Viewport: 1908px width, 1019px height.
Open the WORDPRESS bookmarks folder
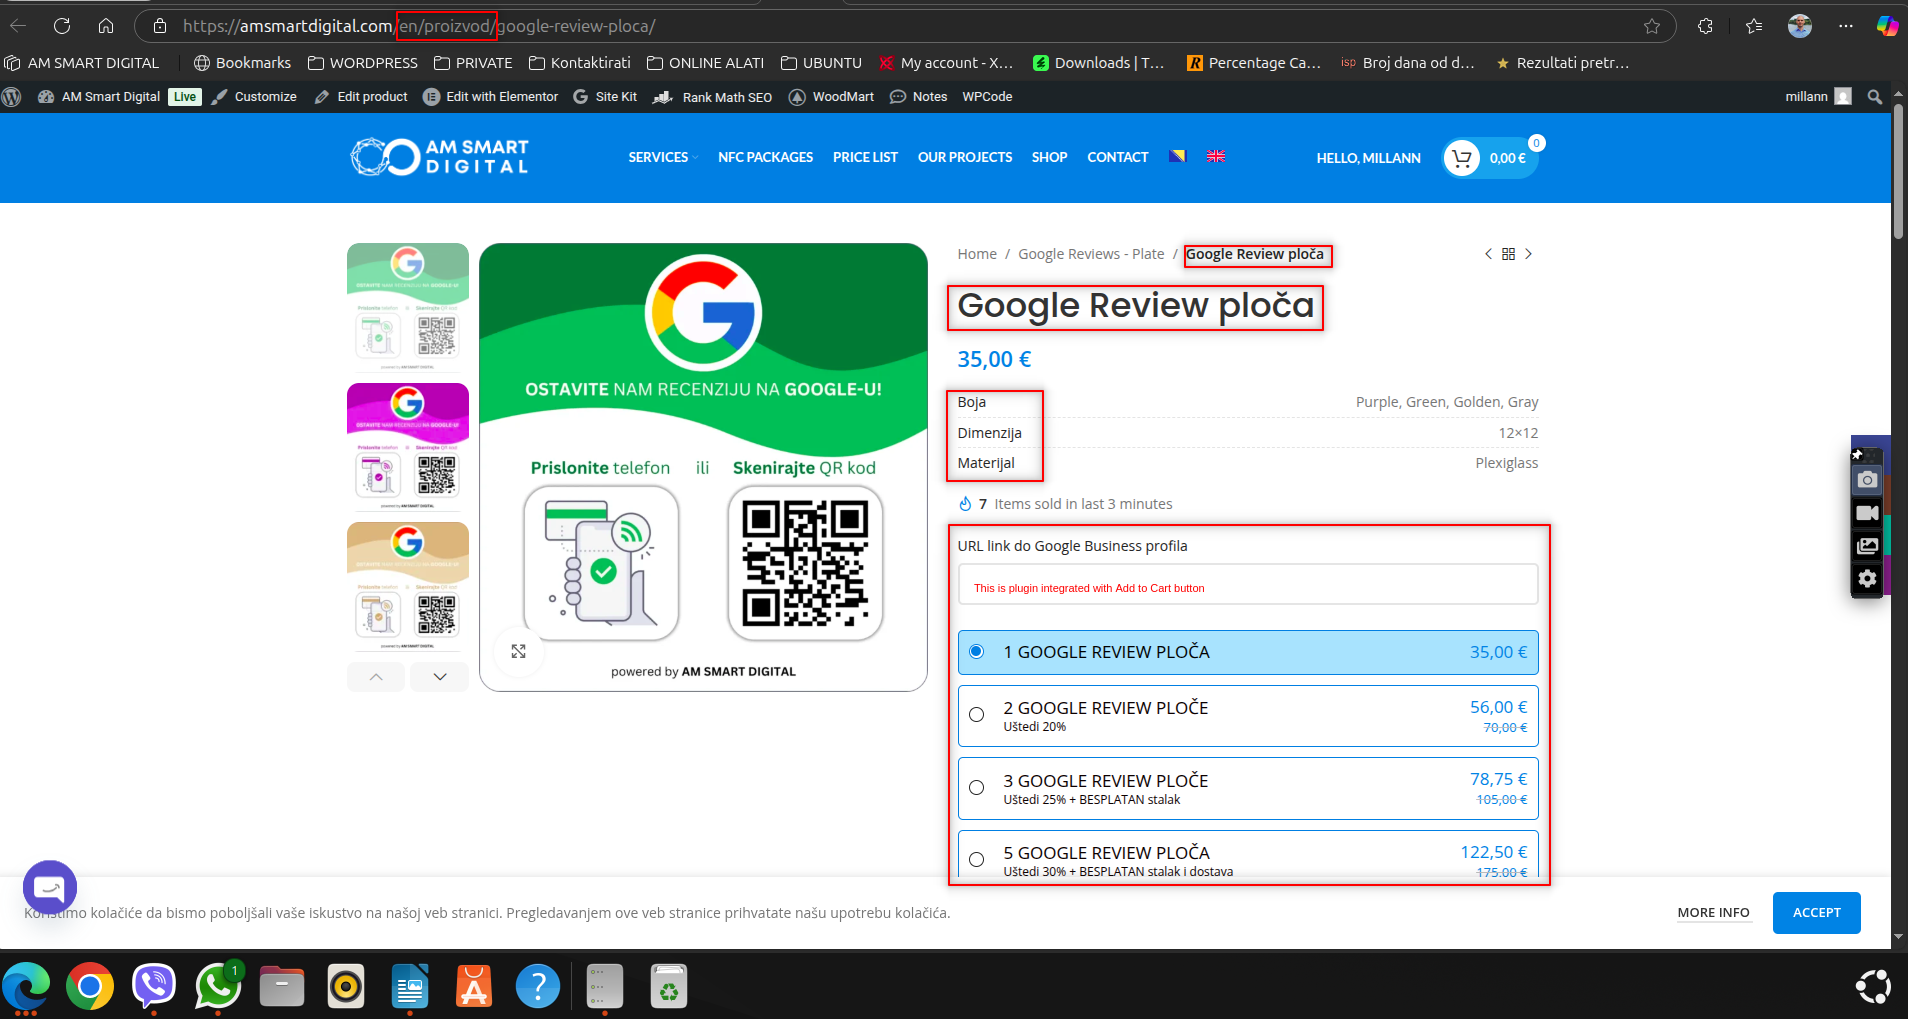tap(363, 63)
